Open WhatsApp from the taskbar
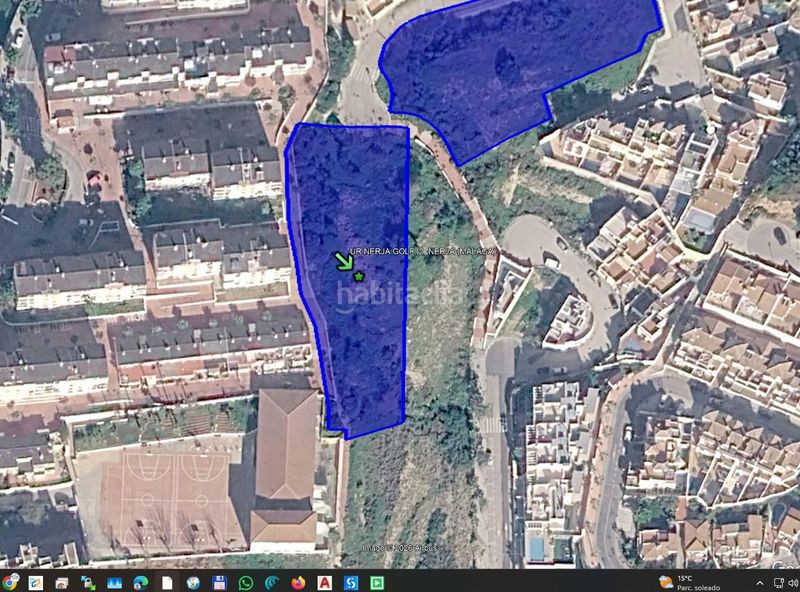800x592 pixels. pyautogui.click(x=246, y=582)
